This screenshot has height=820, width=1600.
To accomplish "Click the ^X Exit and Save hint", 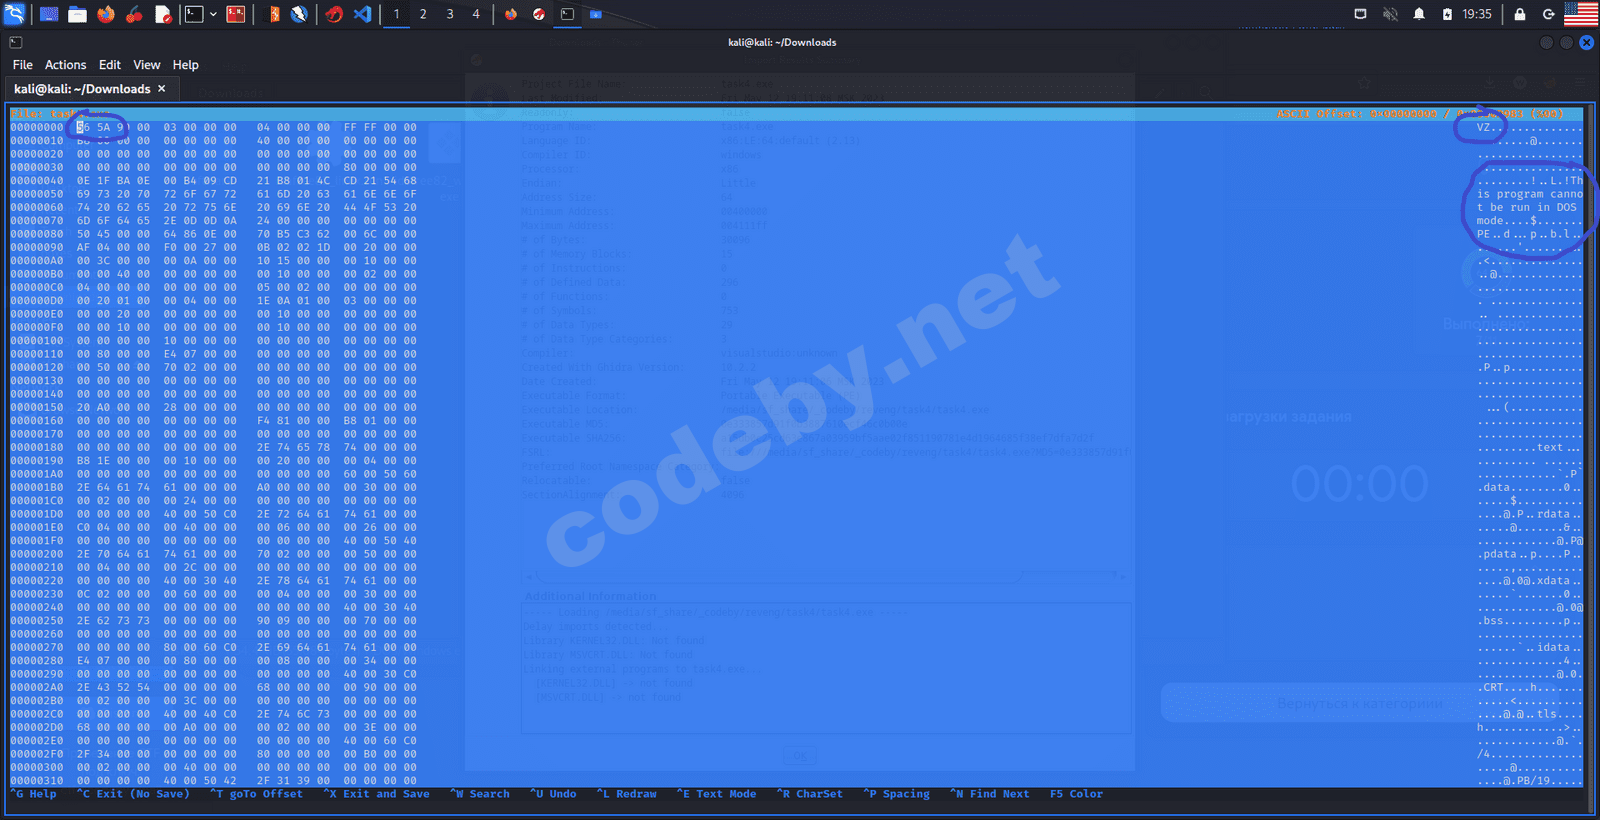I will point(377,794).
